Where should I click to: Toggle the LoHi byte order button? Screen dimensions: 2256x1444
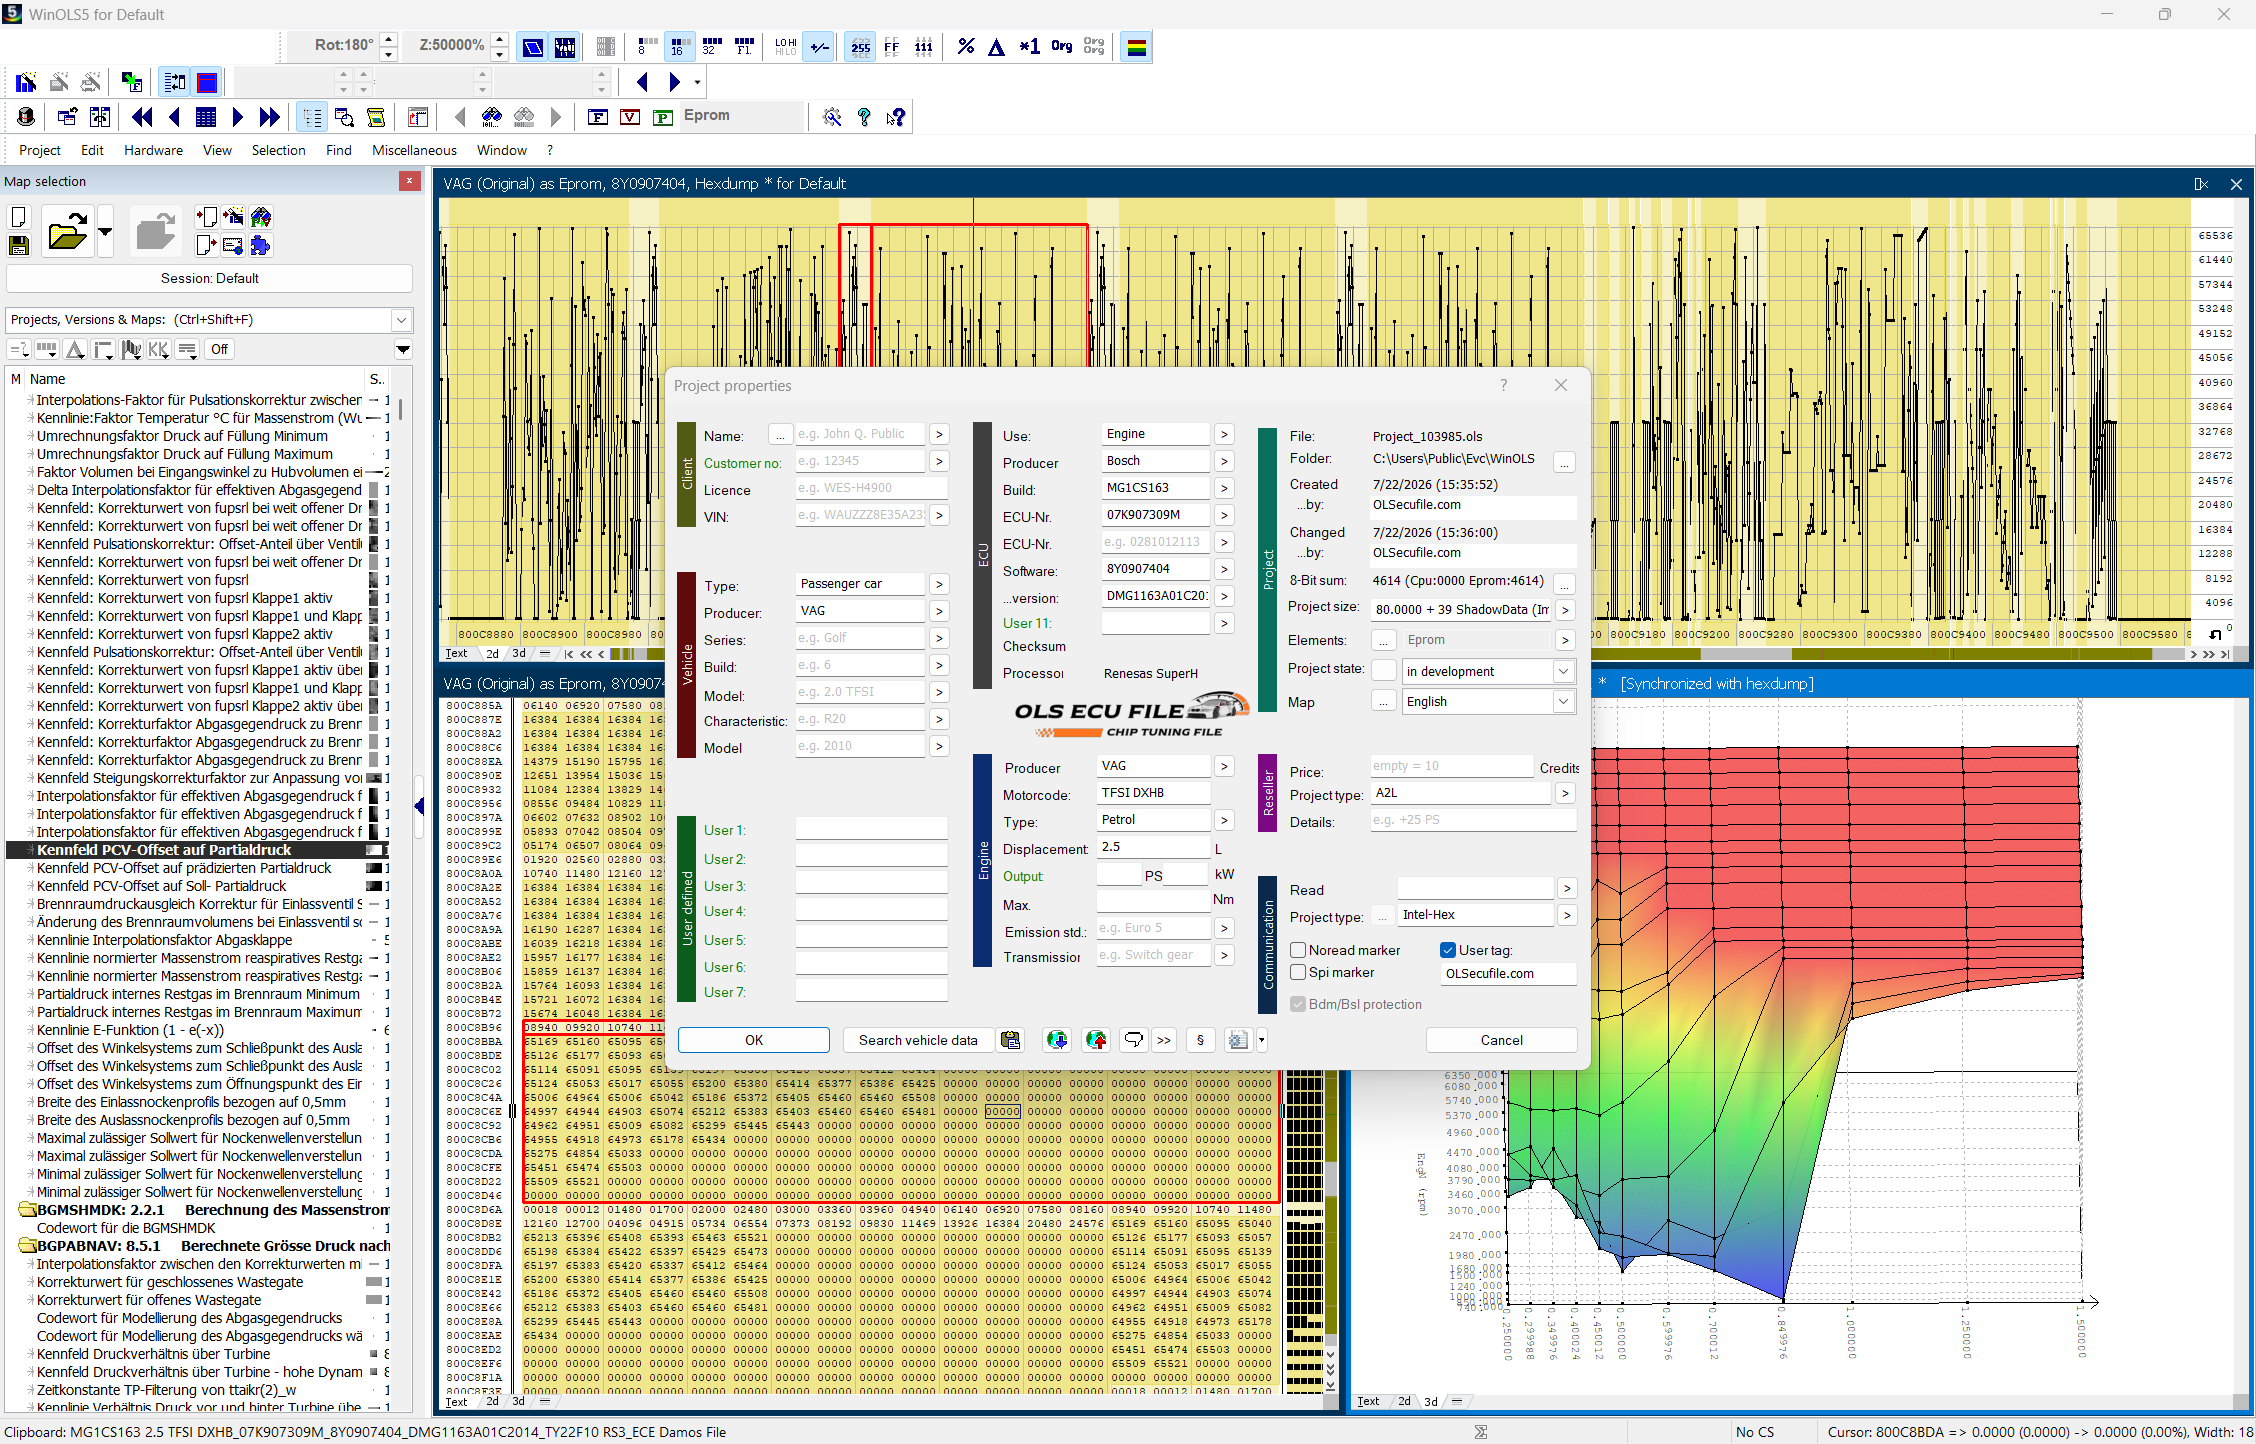pos(786,46)
